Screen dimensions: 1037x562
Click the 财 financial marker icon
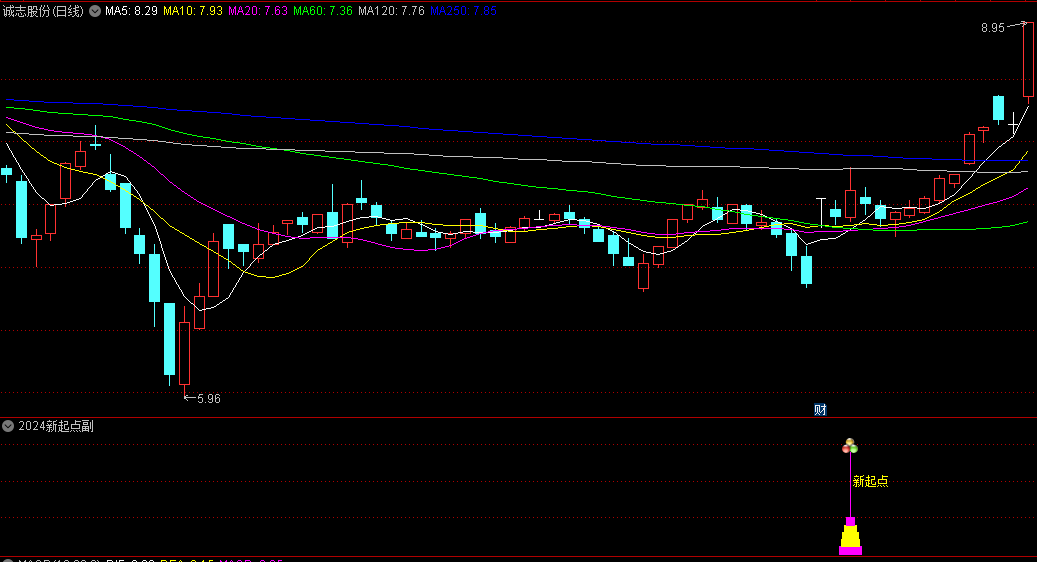point(820,410)
